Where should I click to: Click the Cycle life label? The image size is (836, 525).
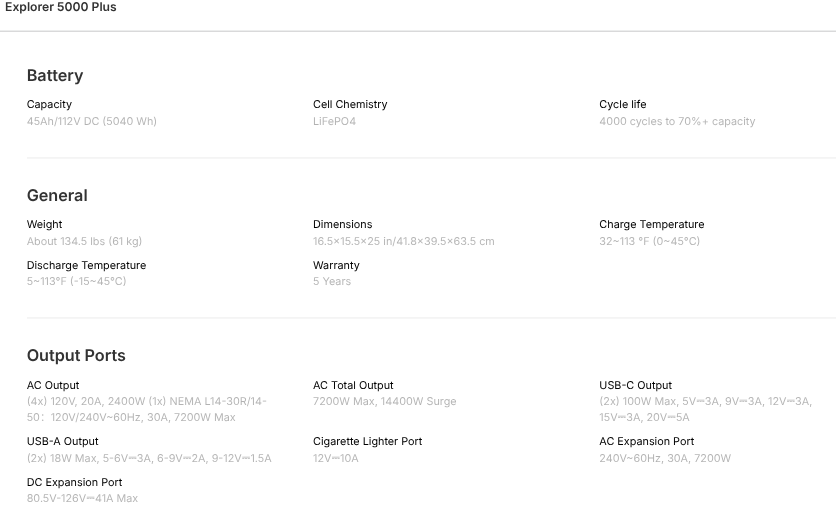point(622,104)
